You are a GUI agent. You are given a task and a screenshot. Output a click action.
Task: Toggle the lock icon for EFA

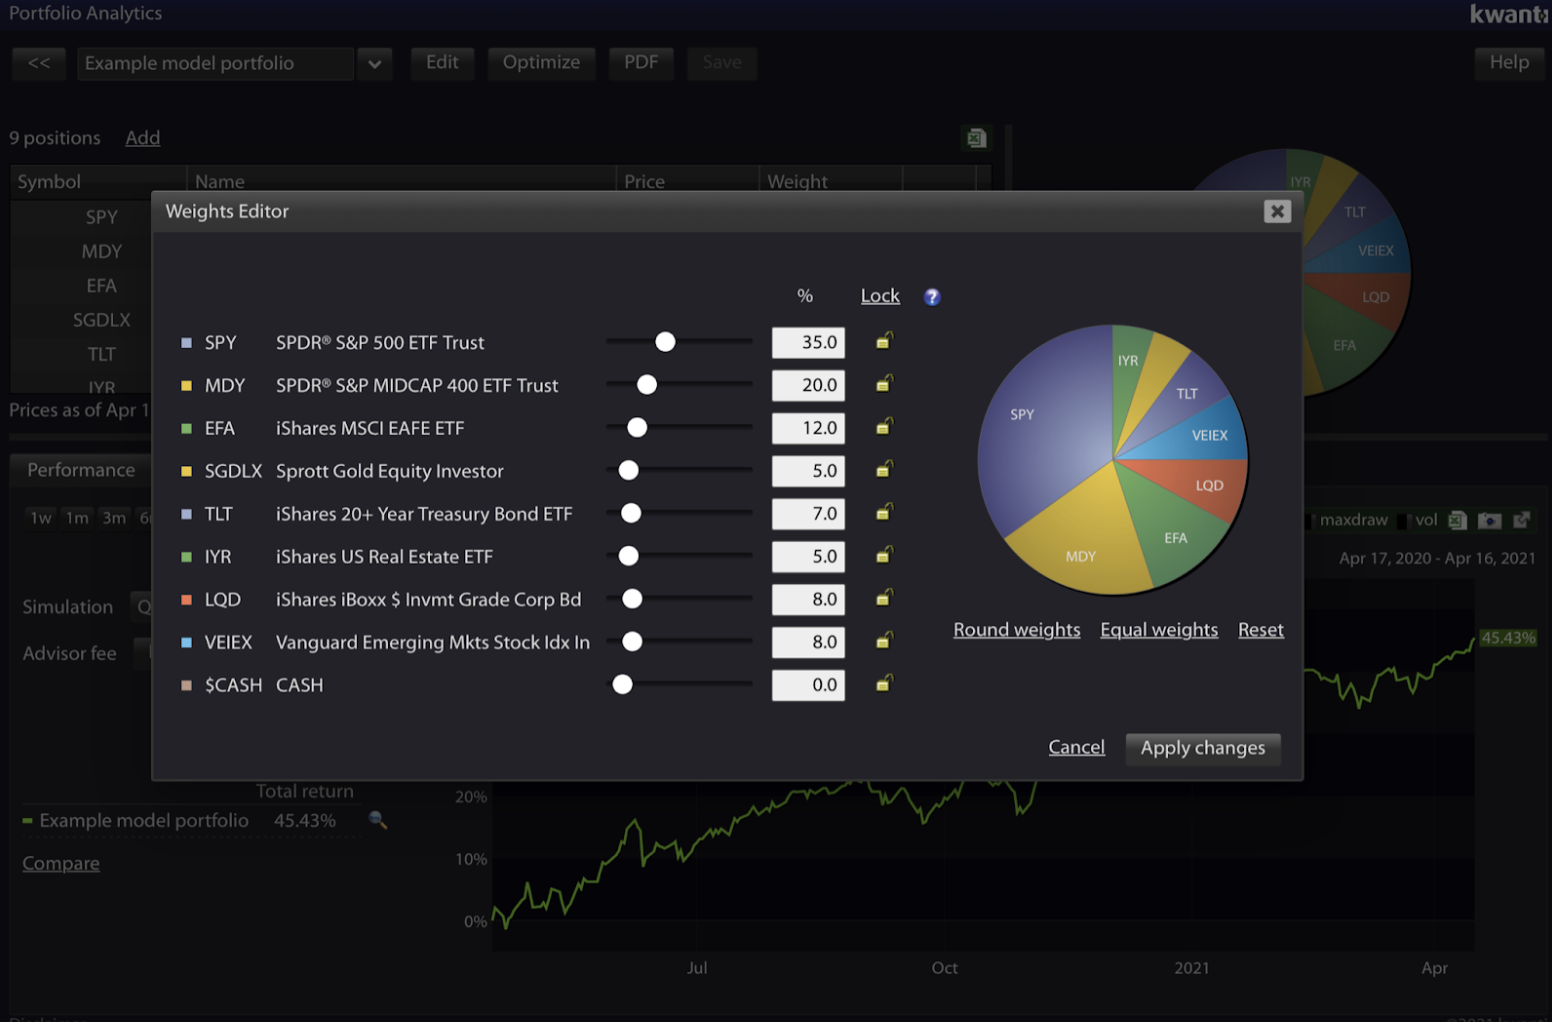pos(884,427)
